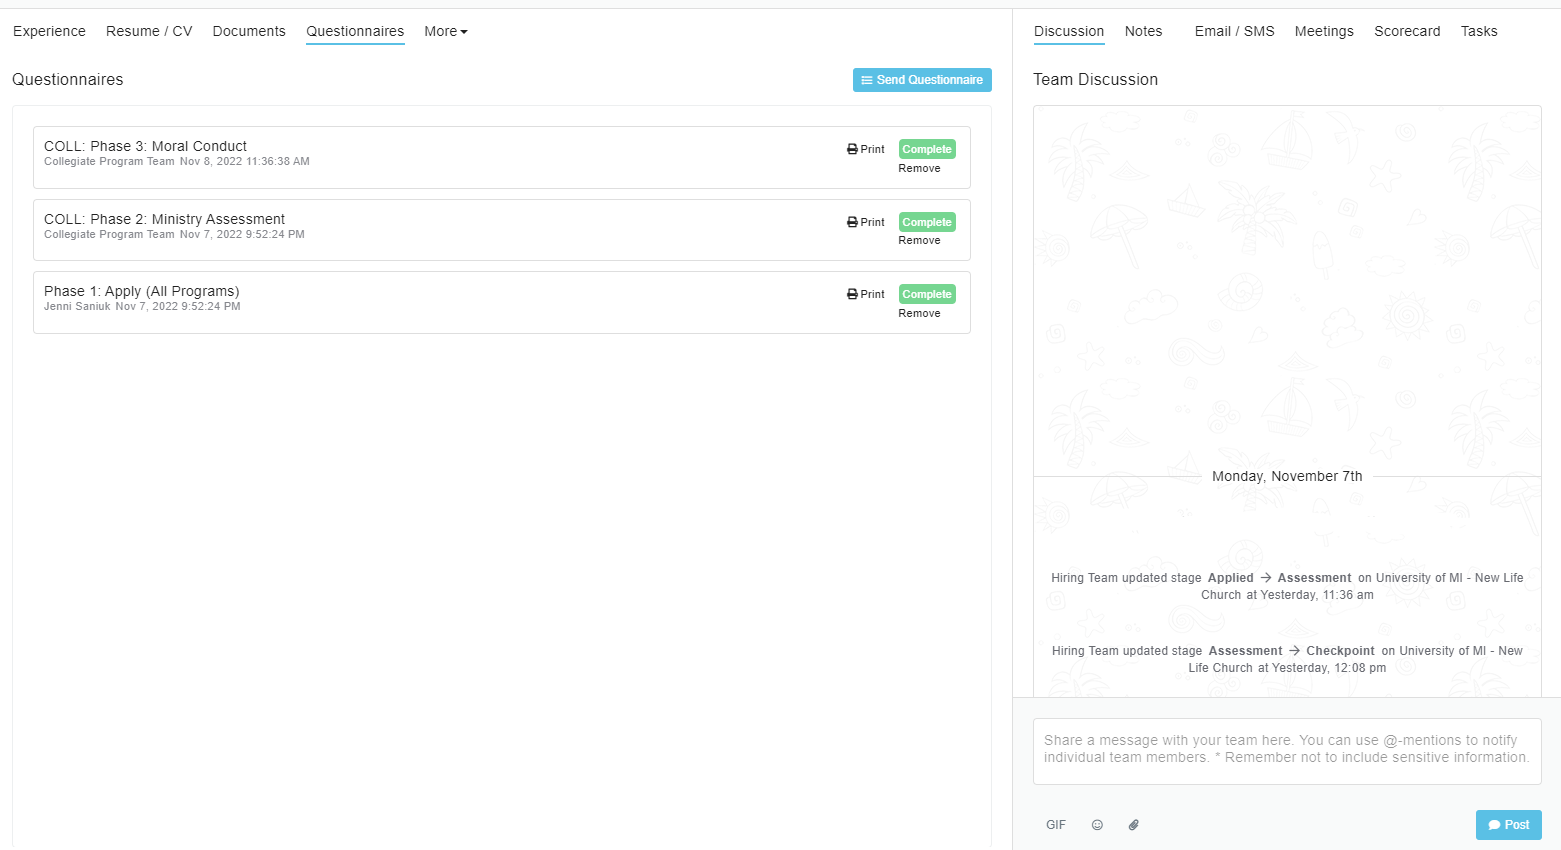Click the paperclip attachment icon
Image resolution: width=1561 pixels, height=850 pixels.
point(1133,825)
